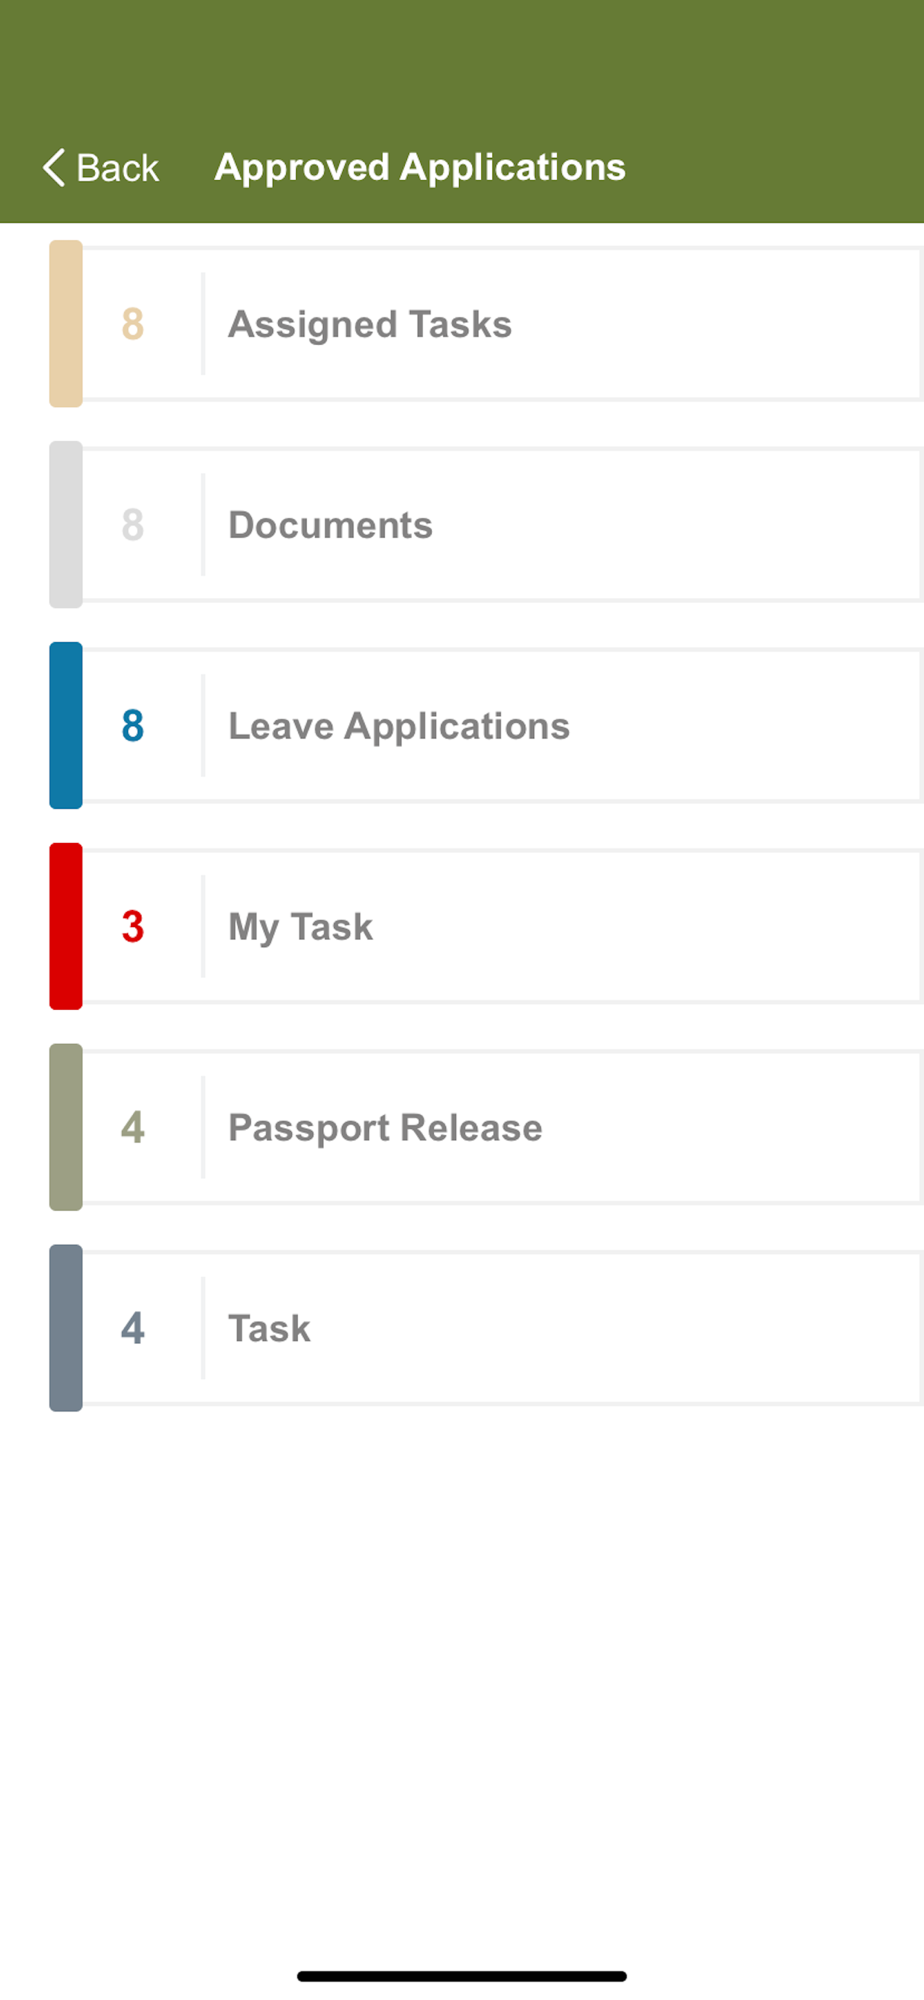Click the red bar beside My Task
Image resolution: width=924 pixels, height=2000 pixels.
pos(66,927)
